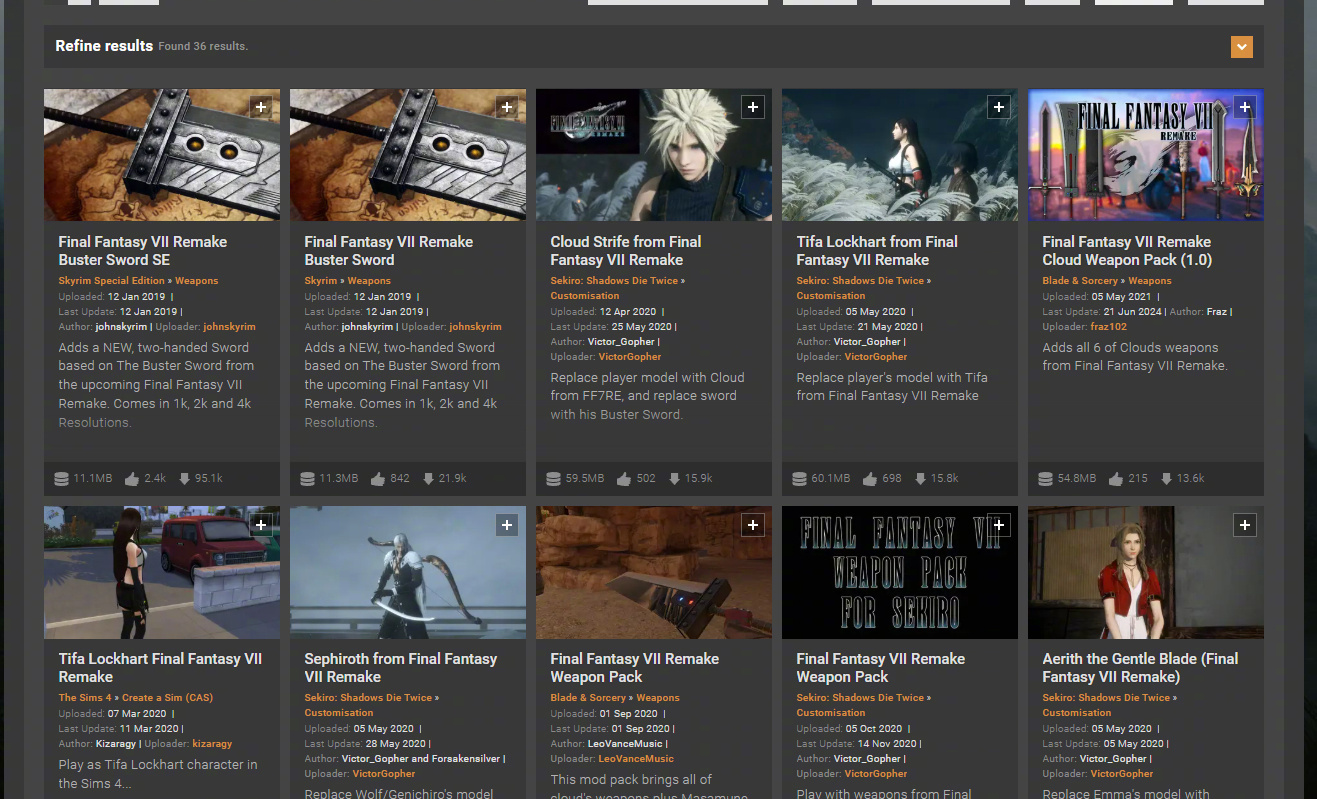Screen dimensions: 1317x799
Task: Click plus icon on Blade & Sorcery Weapon Pack card
Action: tap(753, 524)
